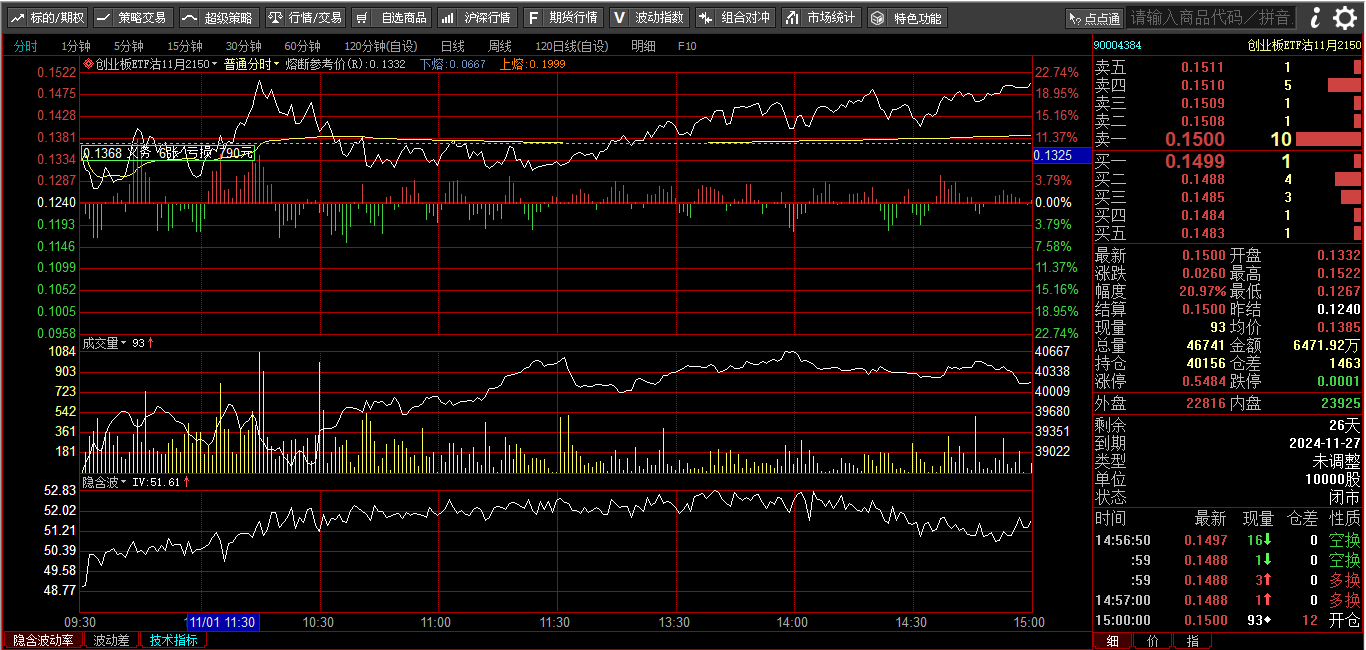Open 组合对冲 portfolio hedge

pyautogui.click(x=735, y=18)
